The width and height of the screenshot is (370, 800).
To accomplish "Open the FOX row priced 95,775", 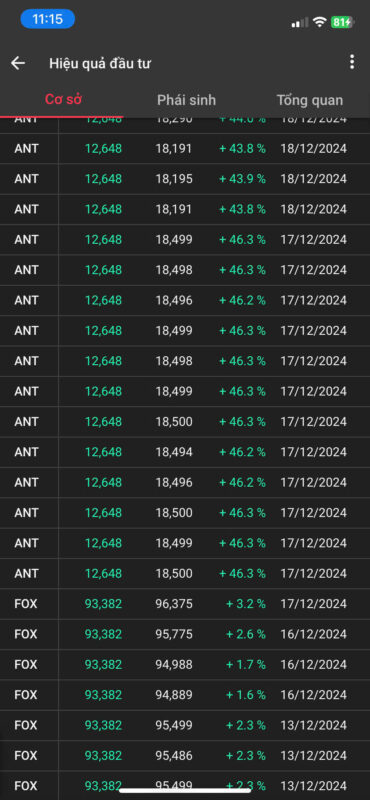I will [x=185, y=634].
